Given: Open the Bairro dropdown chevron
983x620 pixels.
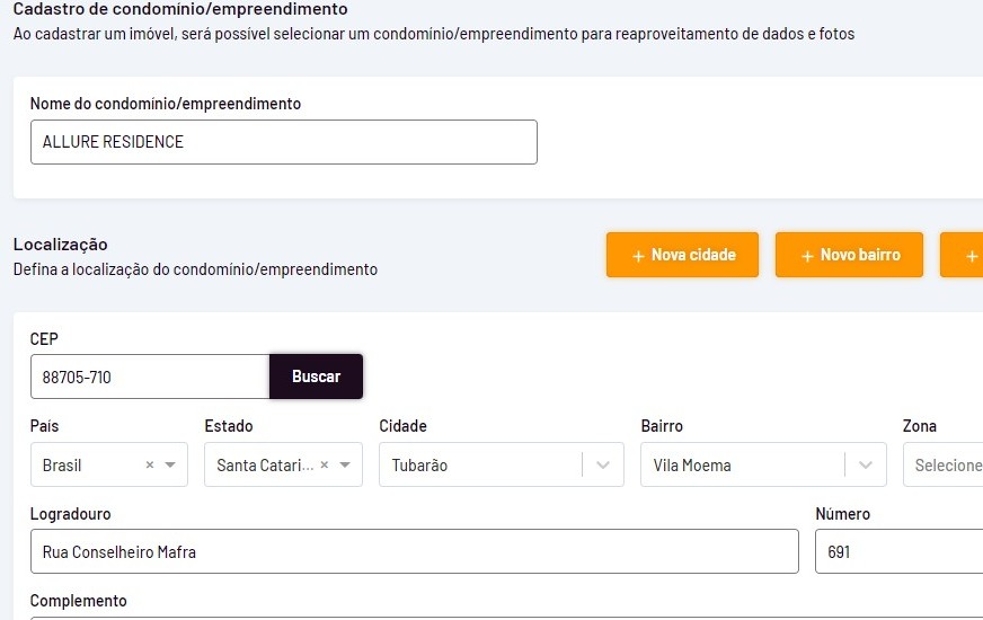Looking at the screenshot, I should pyautogui.click(x=865, y=465).
